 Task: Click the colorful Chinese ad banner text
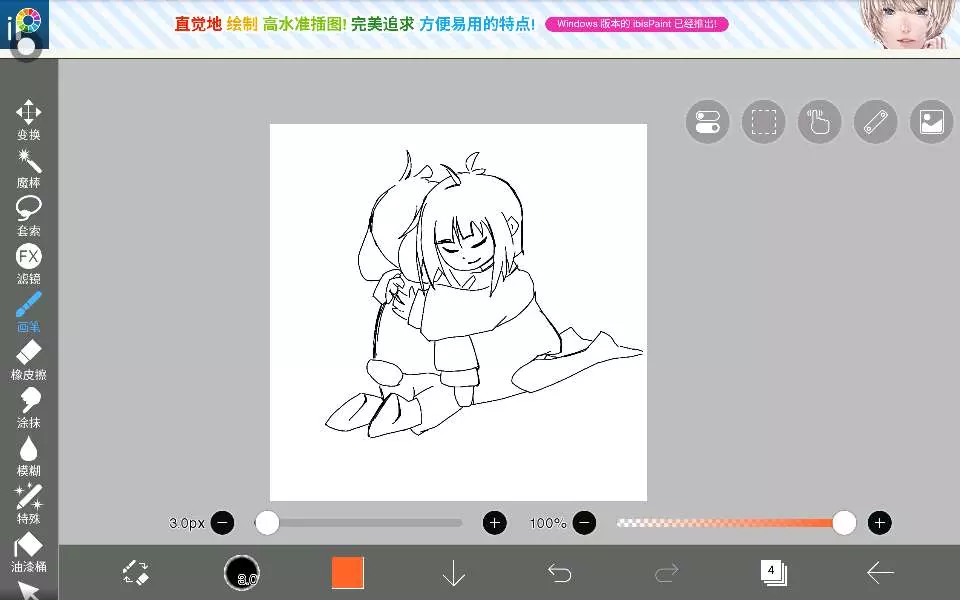pyautogui.click(x=354, y=24)
